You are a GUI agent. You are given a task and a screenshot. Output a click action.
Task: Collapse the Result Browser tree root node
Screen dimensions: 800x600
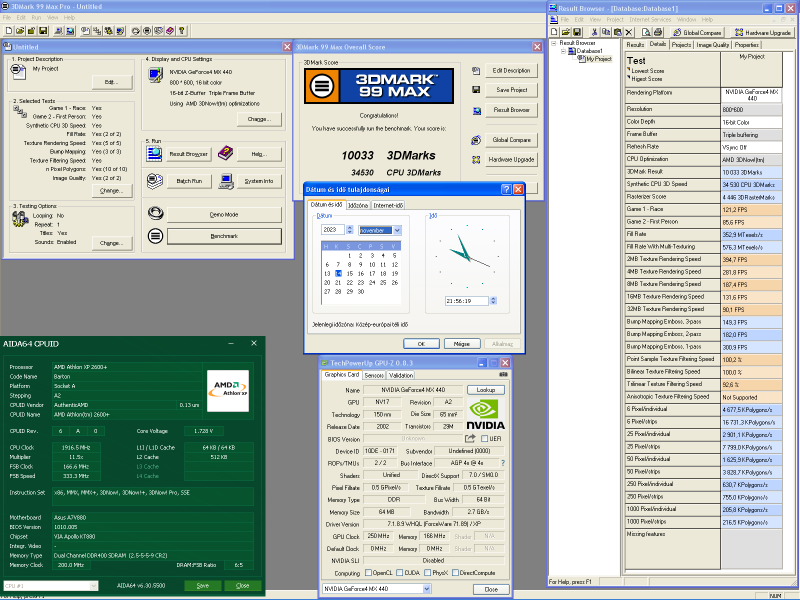click(554, 43)
